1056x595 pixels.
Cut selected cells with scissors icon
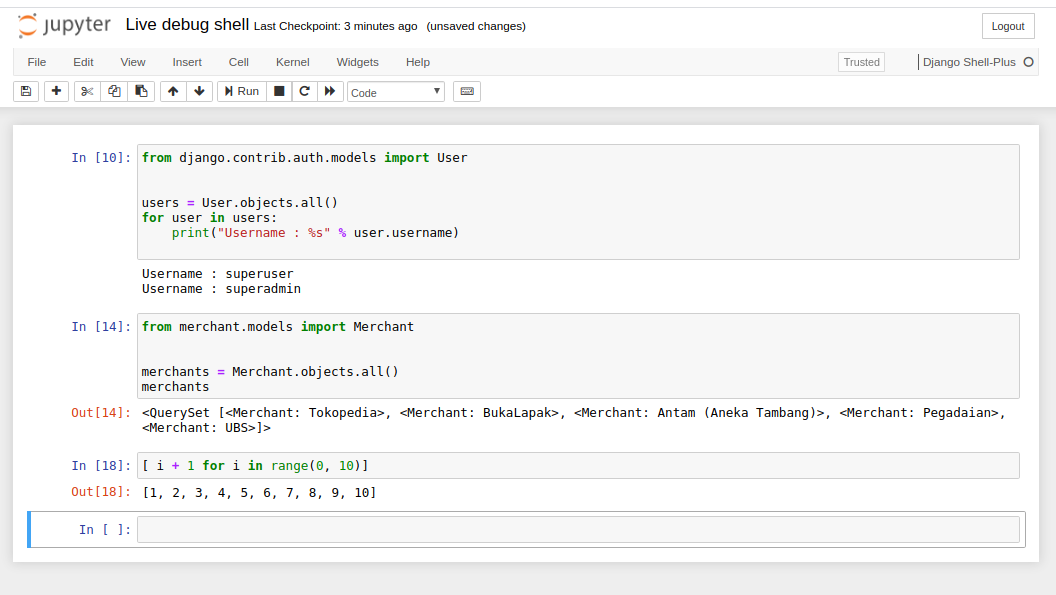point(87,92)
